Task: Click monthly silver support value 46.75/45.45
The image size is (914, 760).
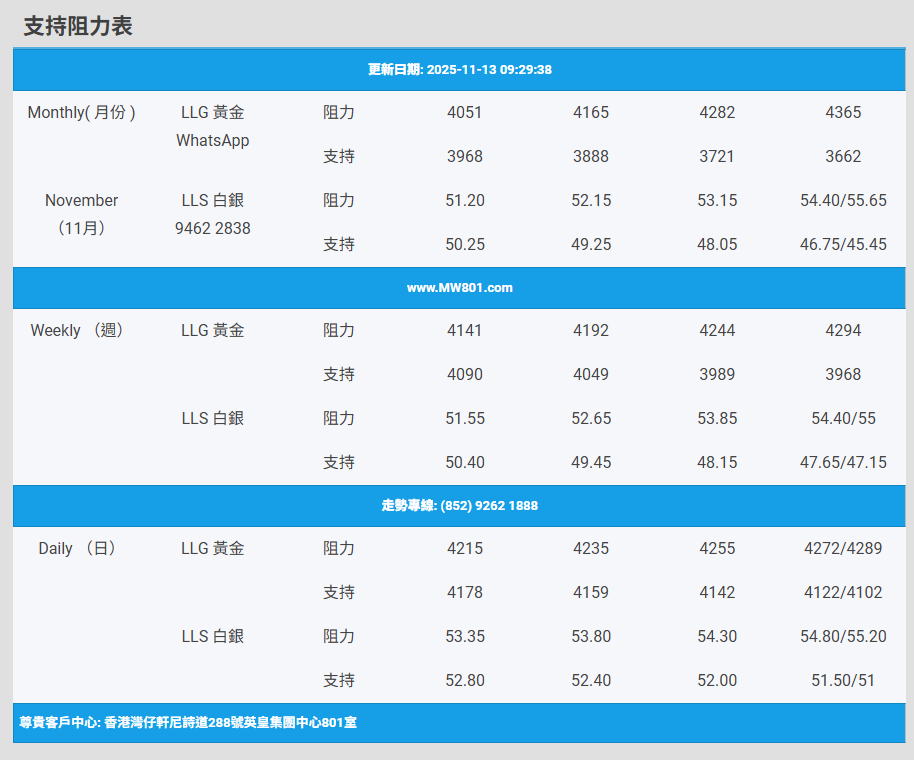Action: click(843, 245)
